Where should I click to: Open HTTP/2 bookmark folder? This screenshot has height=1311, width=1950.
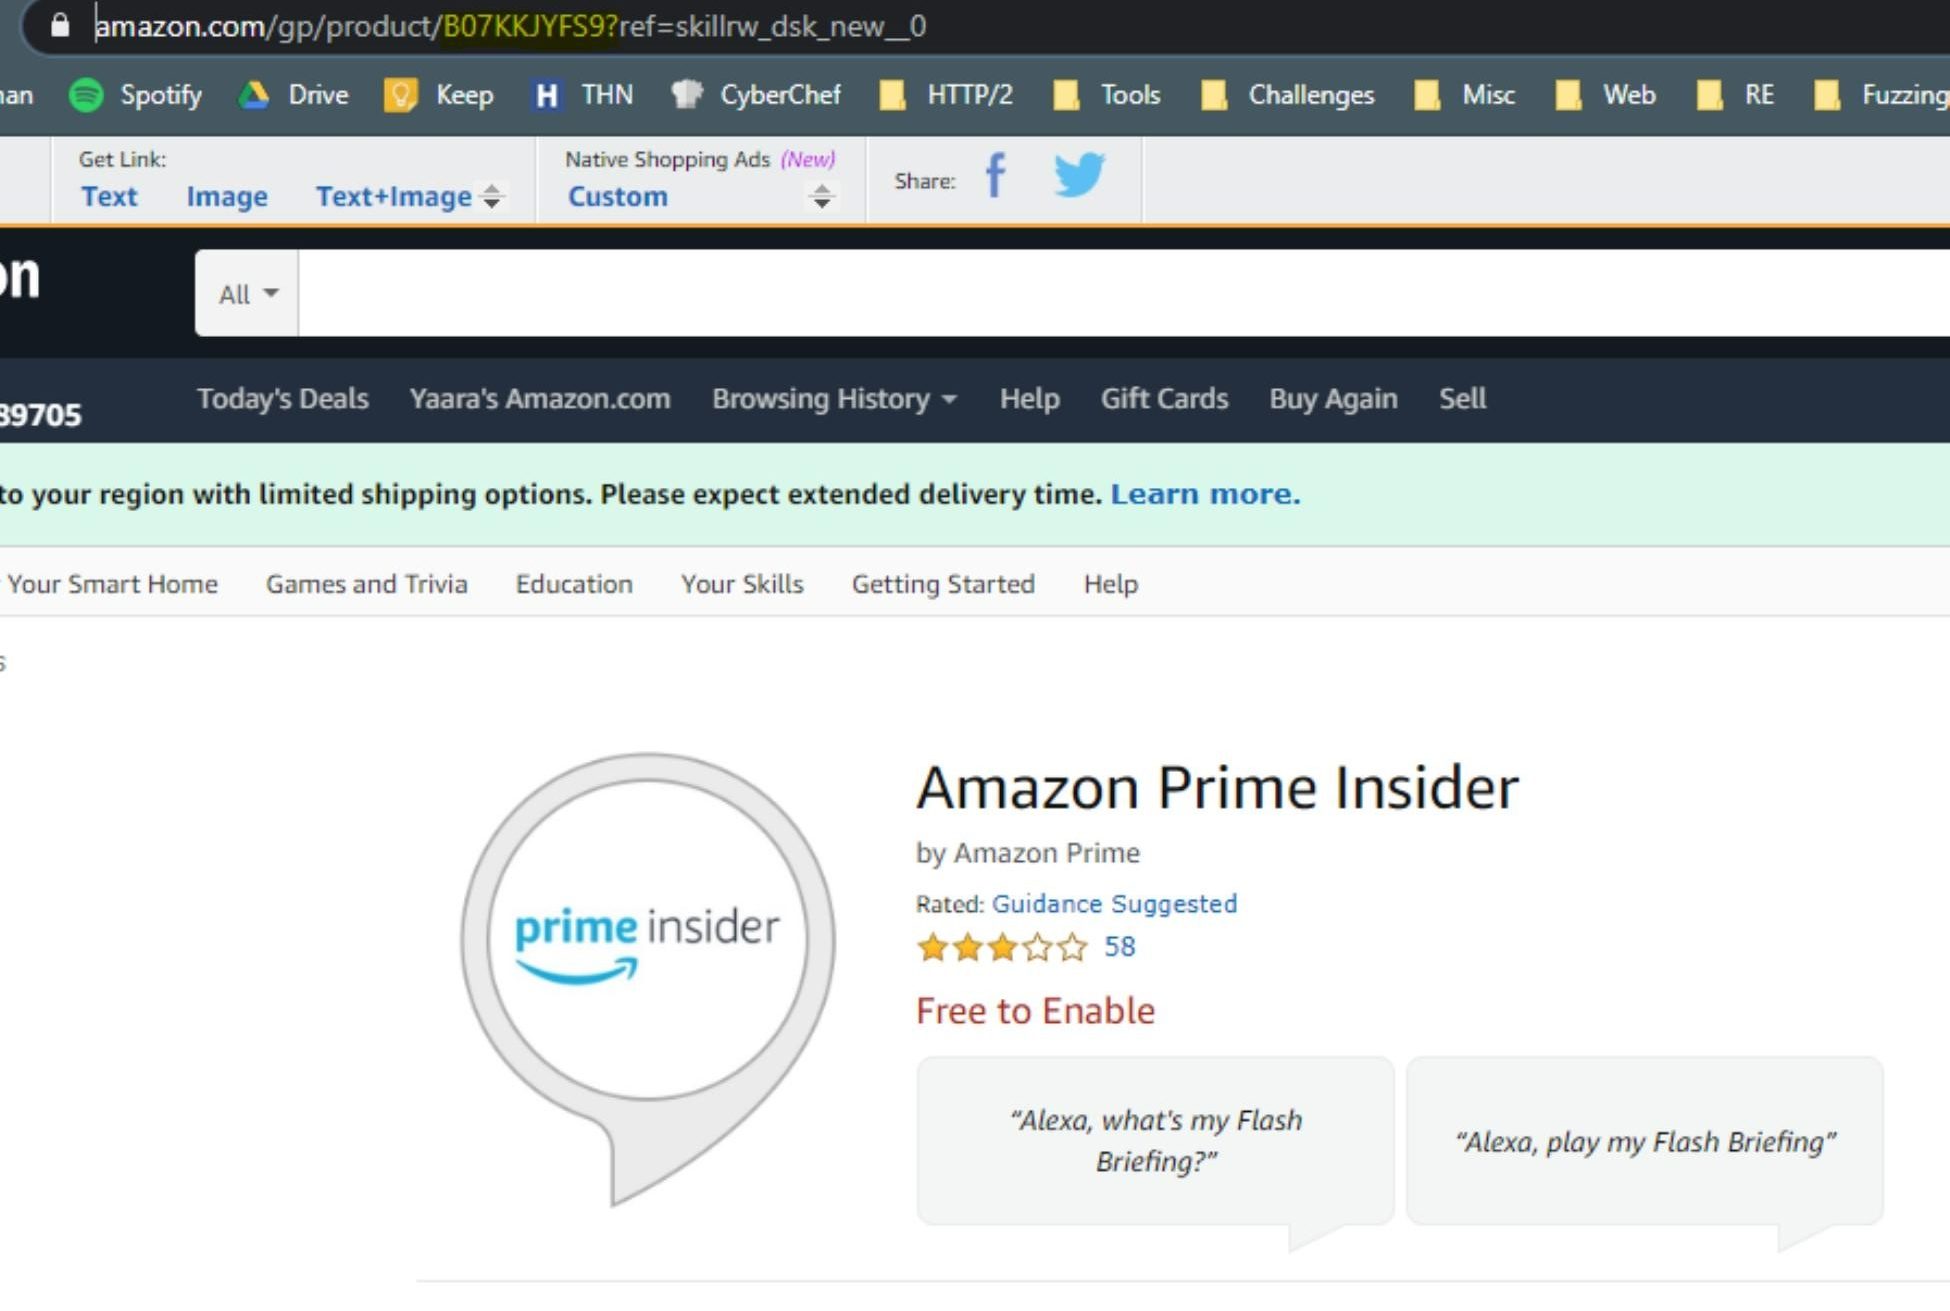click(949, 95)
